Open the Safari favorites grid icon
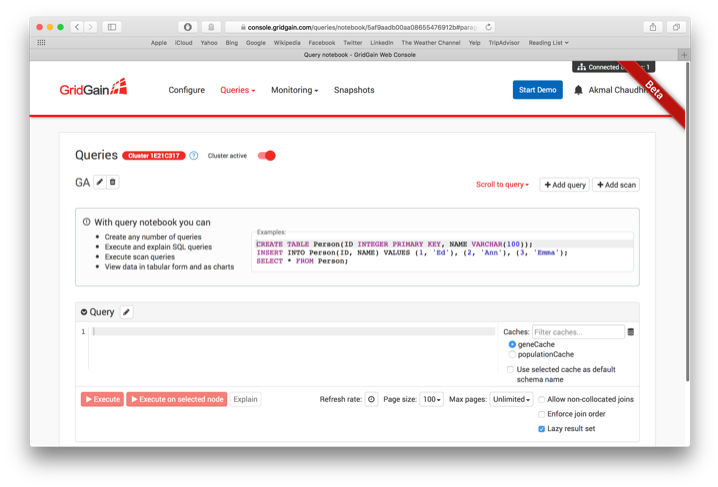The image size is (718, 487). click(x=41, y=43)
